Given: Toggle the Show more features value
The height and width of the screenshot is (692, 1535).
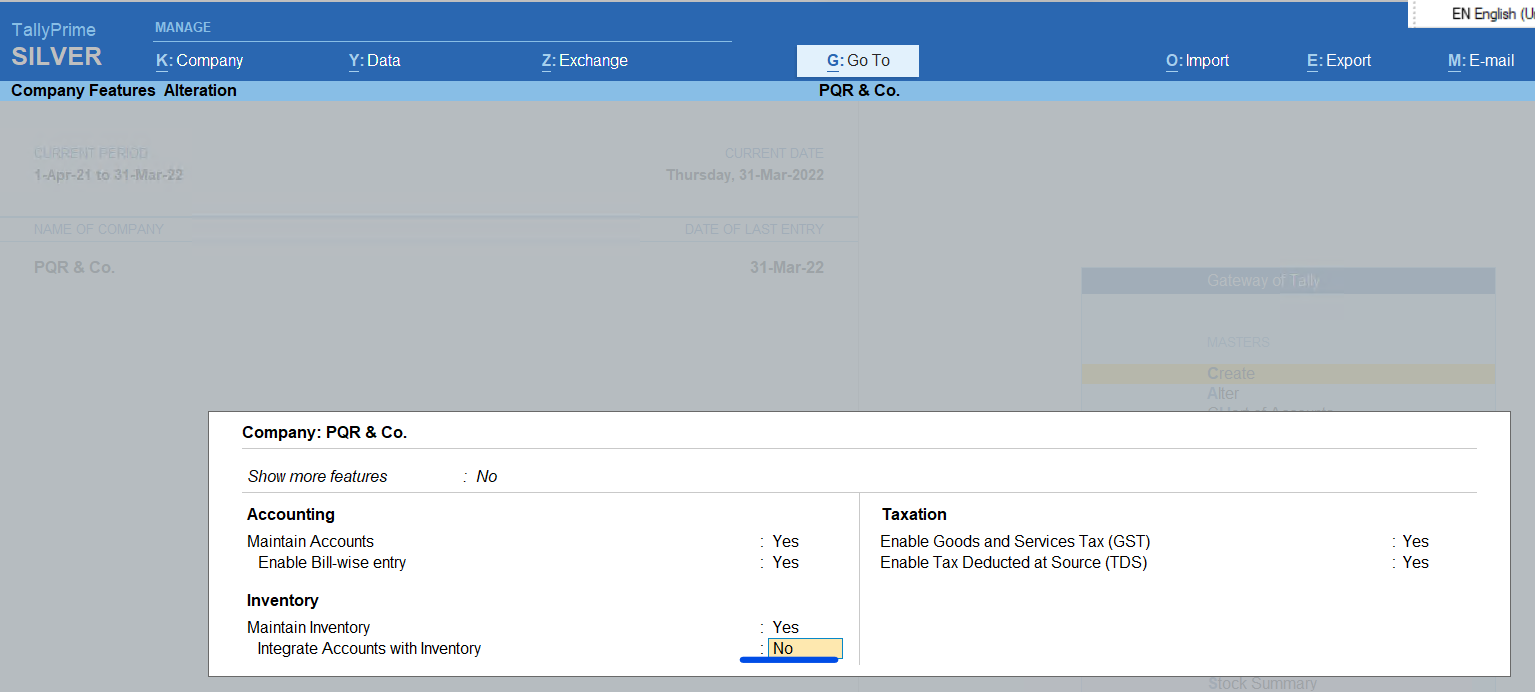Looking at the screenshot, I should tap(487, 477).
